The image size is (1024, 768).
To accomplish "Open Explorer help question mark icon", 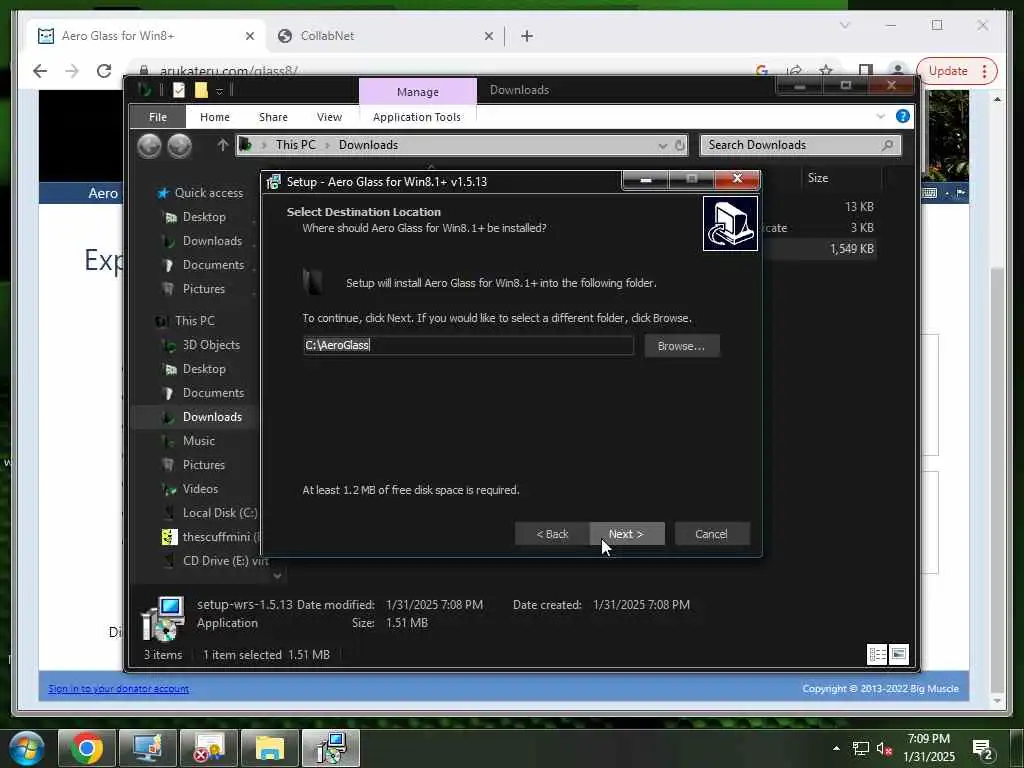I will pyautogui.click(x=903, y=116).
